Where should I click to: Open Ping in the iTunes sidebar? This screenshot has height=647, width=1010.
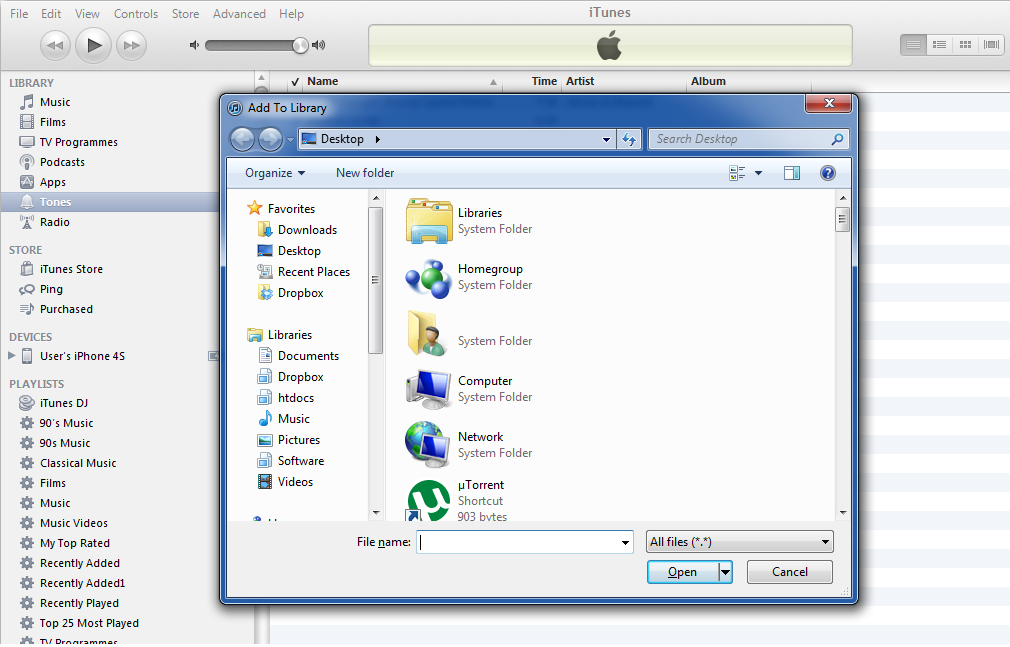tap(51, 289)
